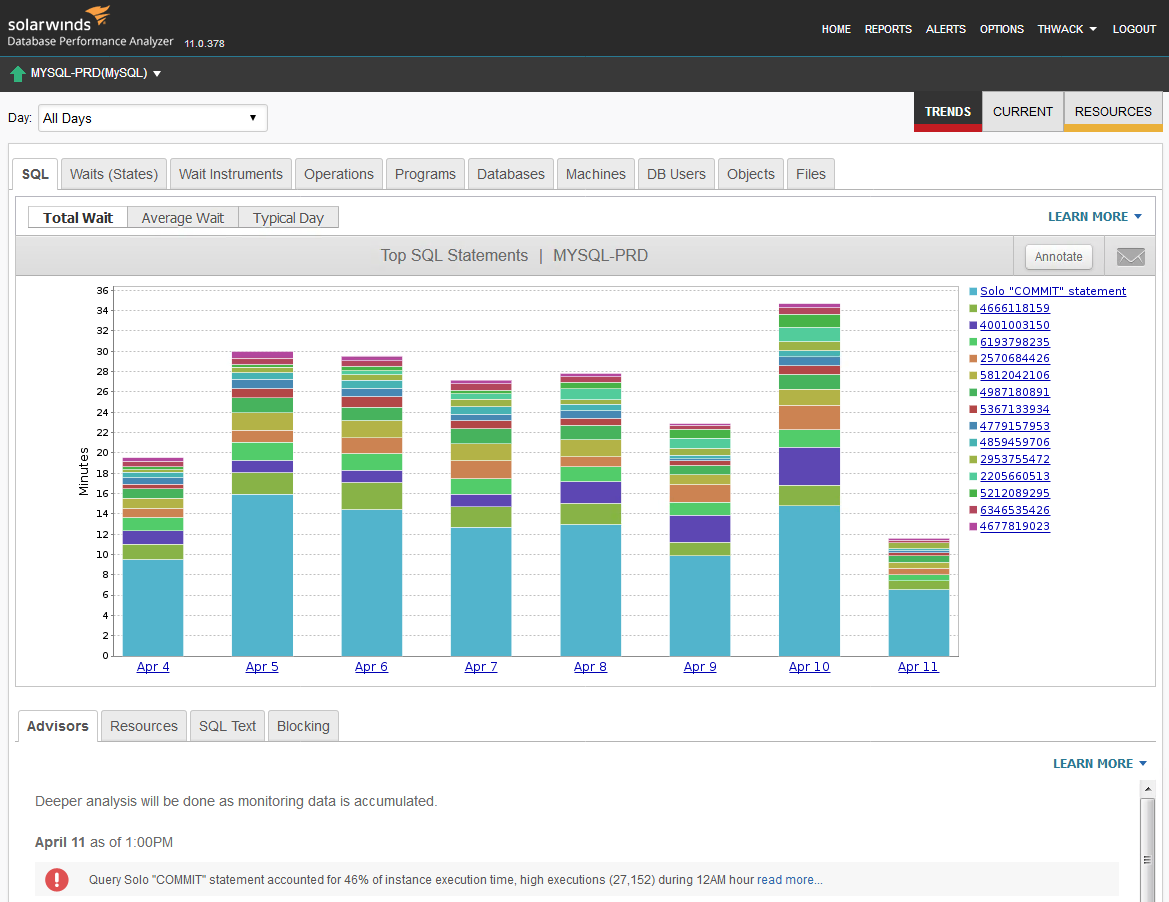Open the Machines tab
This screenshot has width=1169, height=902.
596,174
